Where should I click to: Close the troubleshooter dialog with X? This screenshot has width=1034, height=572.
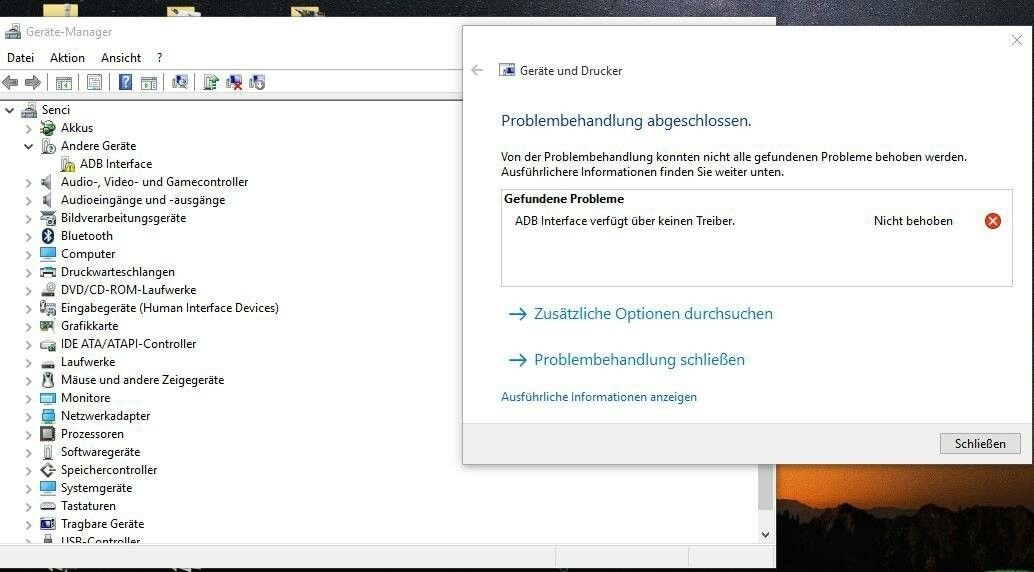pos(1016,41)
